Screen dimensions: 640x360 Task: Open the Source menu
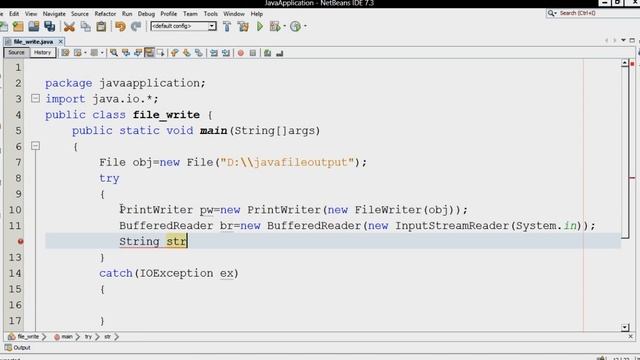(80, 13)
